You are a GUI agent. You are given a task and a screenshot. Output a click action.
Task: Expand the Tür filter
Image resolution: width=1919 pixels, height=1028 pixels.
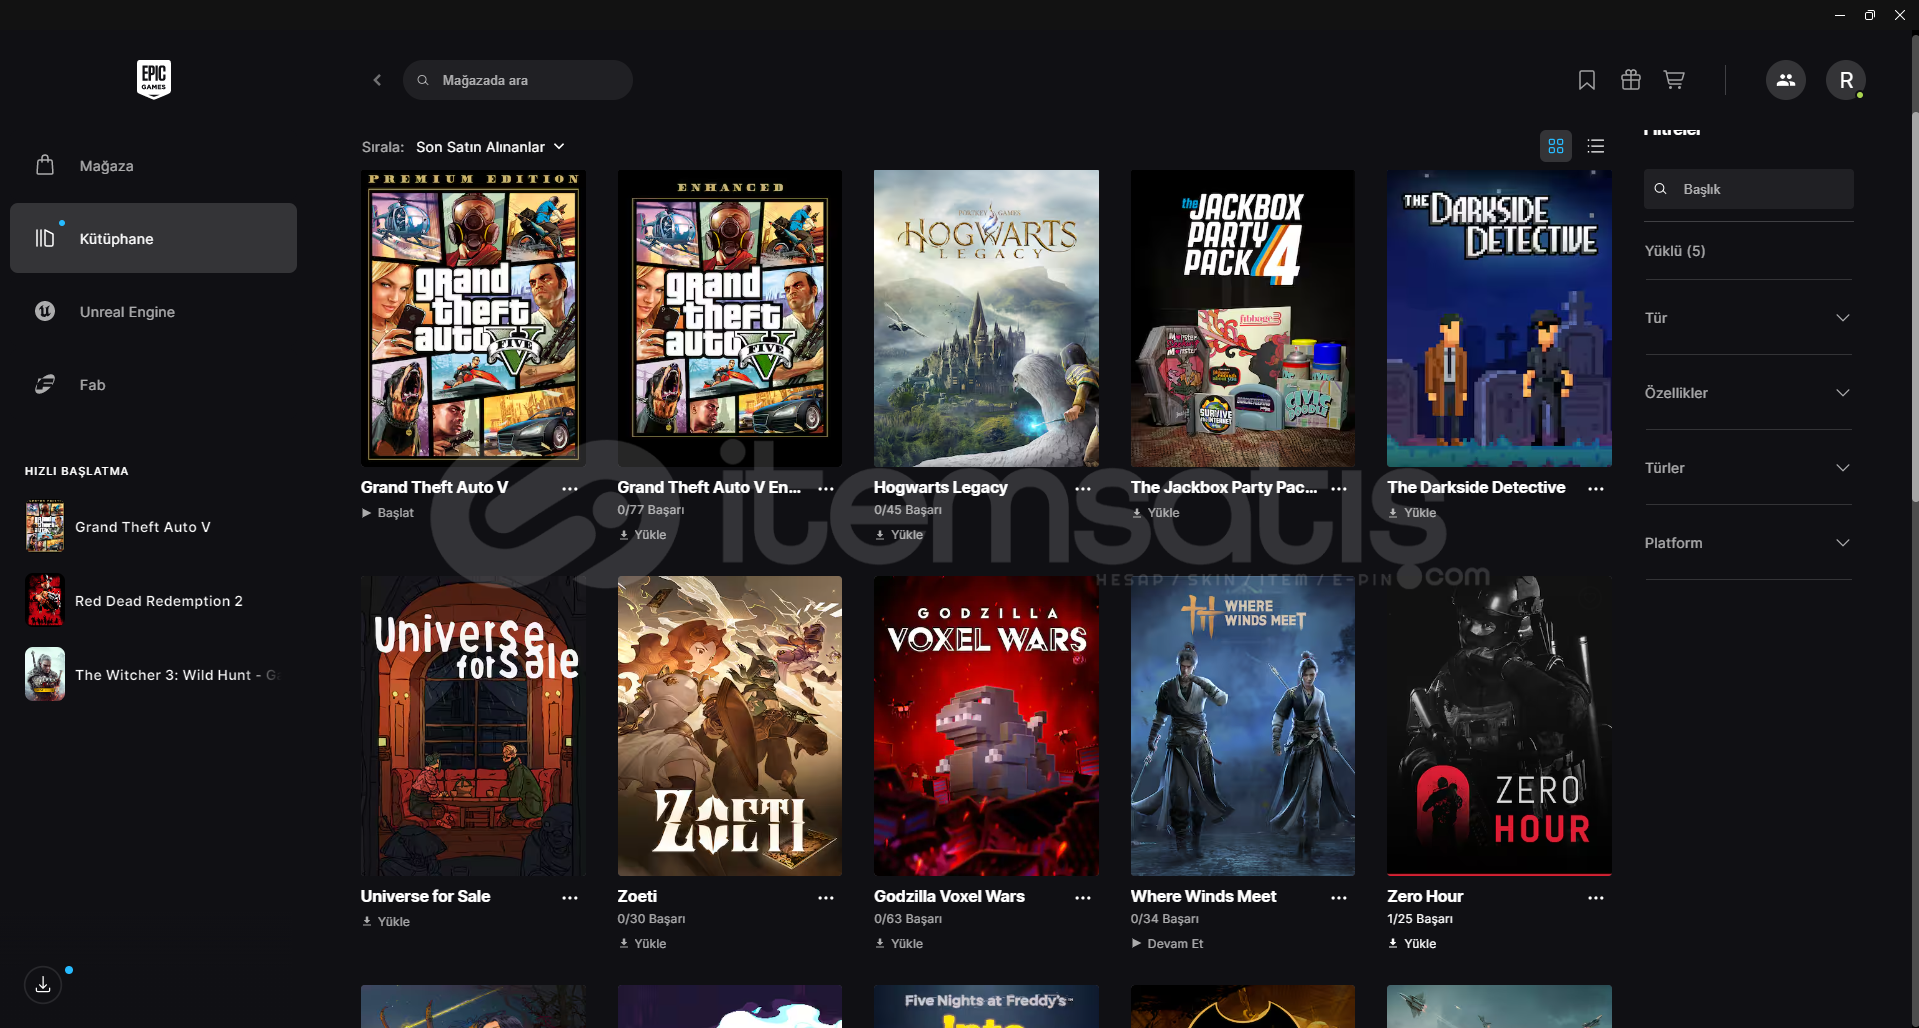tap(1748, 318)
